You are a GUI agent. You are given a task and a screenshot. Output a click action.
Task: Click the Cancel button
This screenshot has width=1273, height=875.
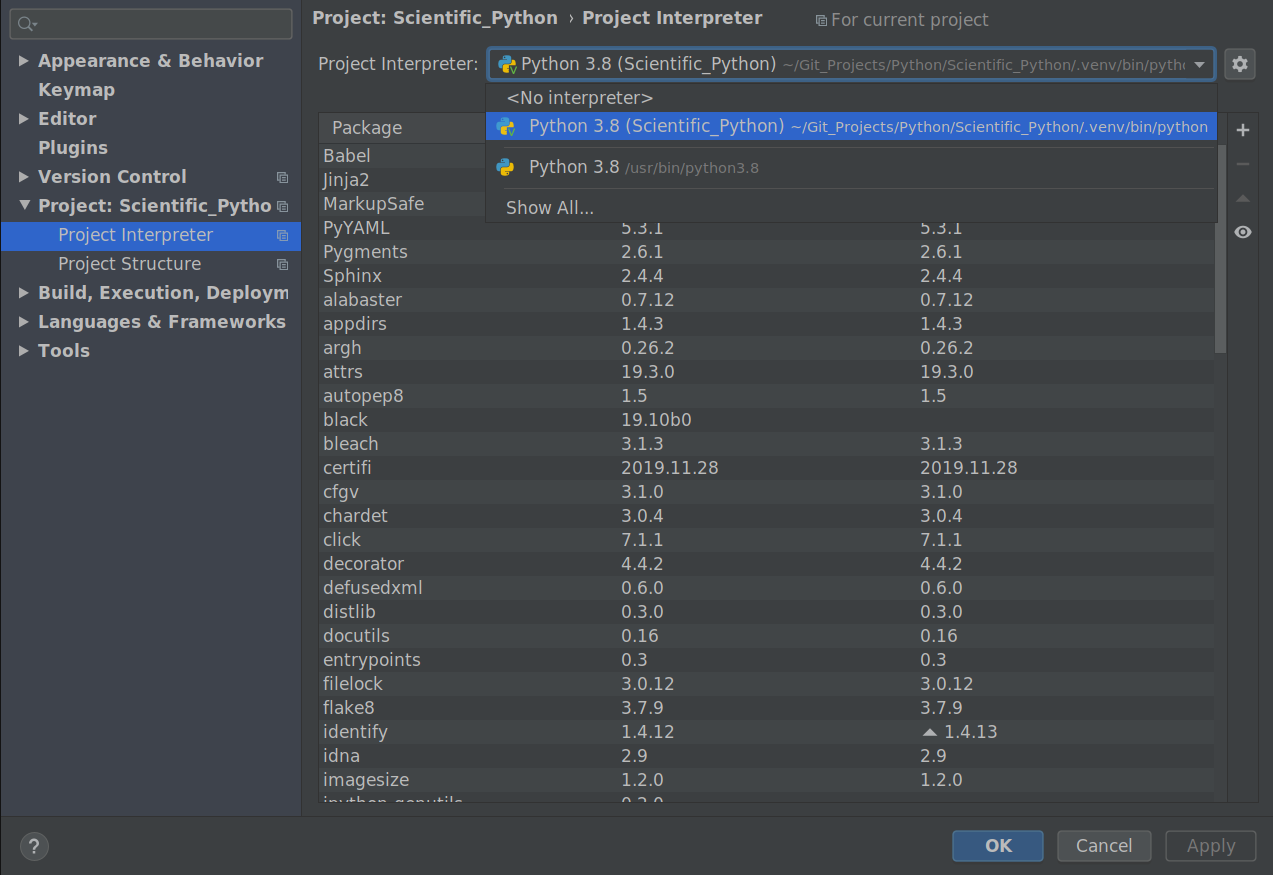pyautogui.click(x=1104, y=846)
